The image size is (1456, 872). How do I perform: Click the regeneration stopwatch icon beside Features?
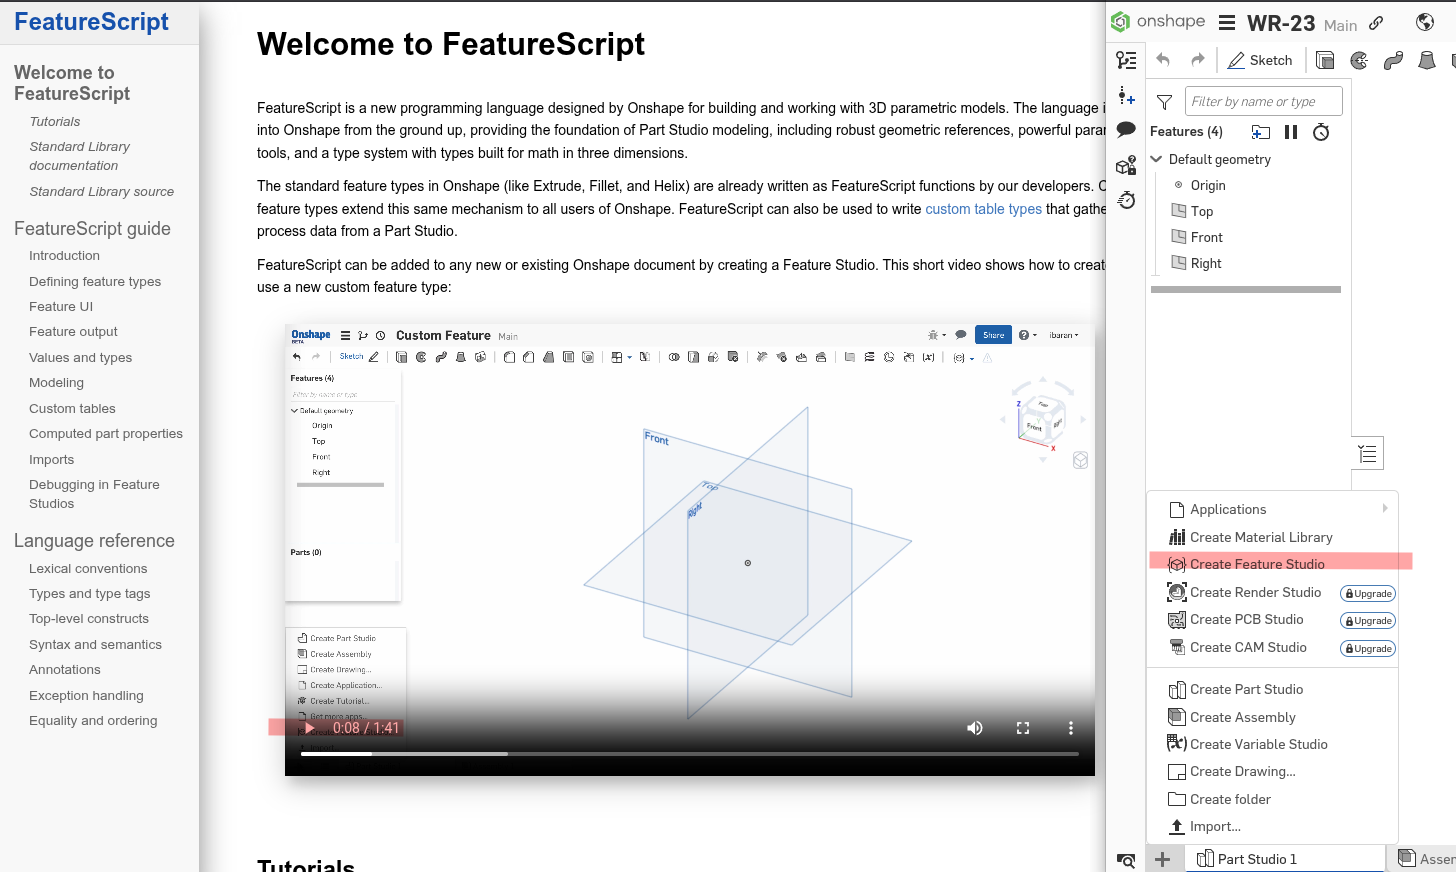1321,132
